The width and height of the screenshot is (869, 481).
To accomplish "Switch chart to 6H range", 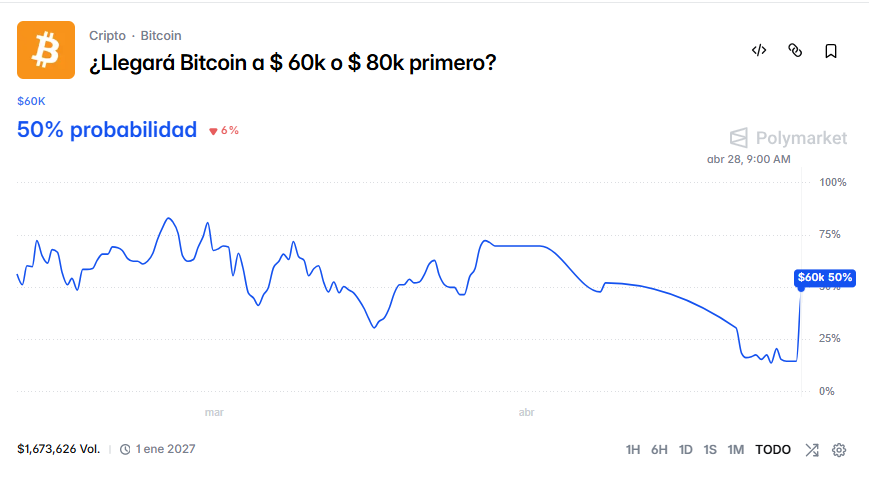I will coord(659,450).
